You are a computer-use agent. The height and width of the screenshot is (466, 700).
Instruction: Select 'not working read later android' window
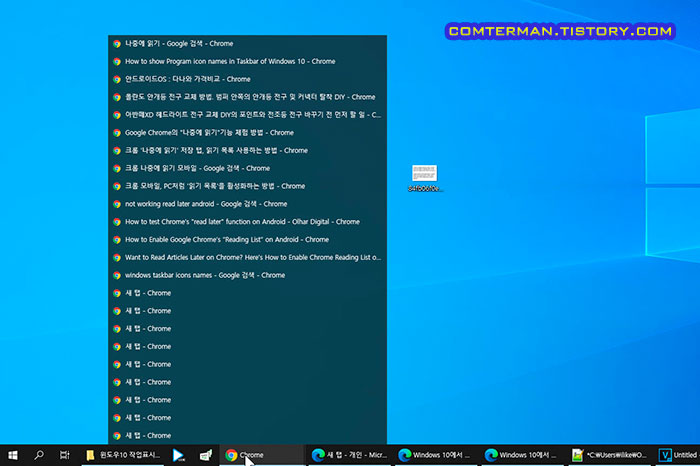coord(247,204)
